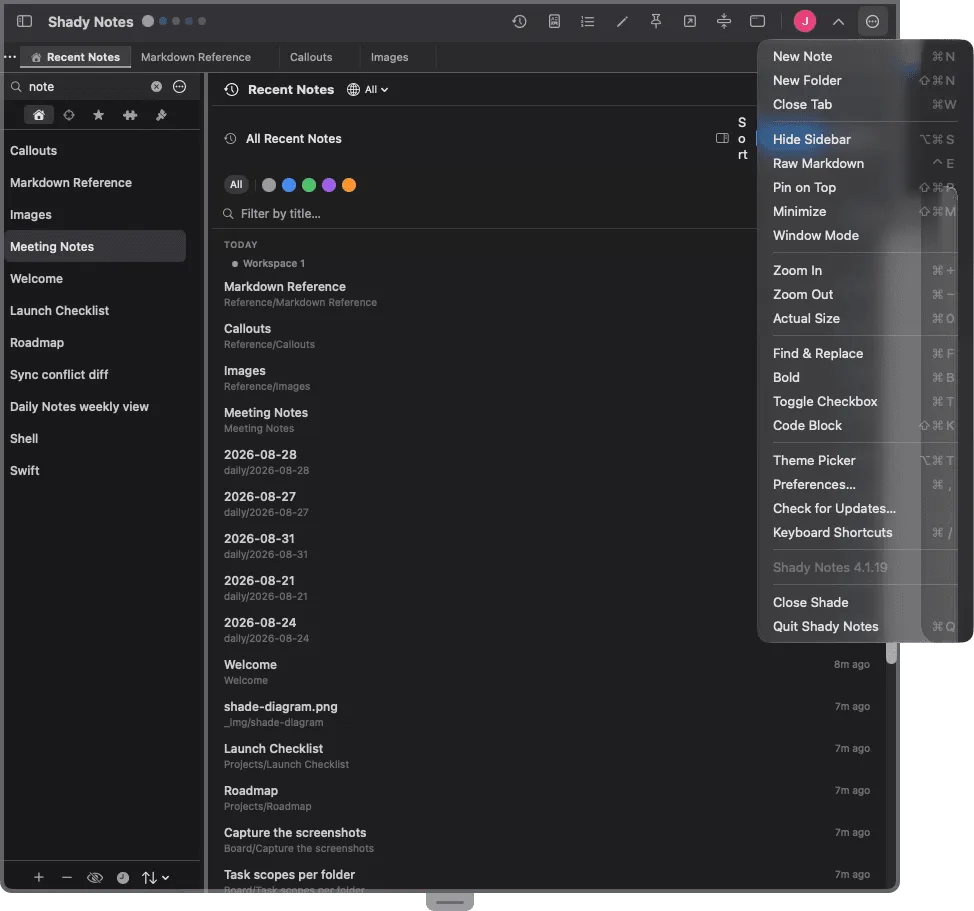Click the bottom shade drag handle
Image resolution: width=974 pixels, height=911 pixels.
(x=450, y=902)
